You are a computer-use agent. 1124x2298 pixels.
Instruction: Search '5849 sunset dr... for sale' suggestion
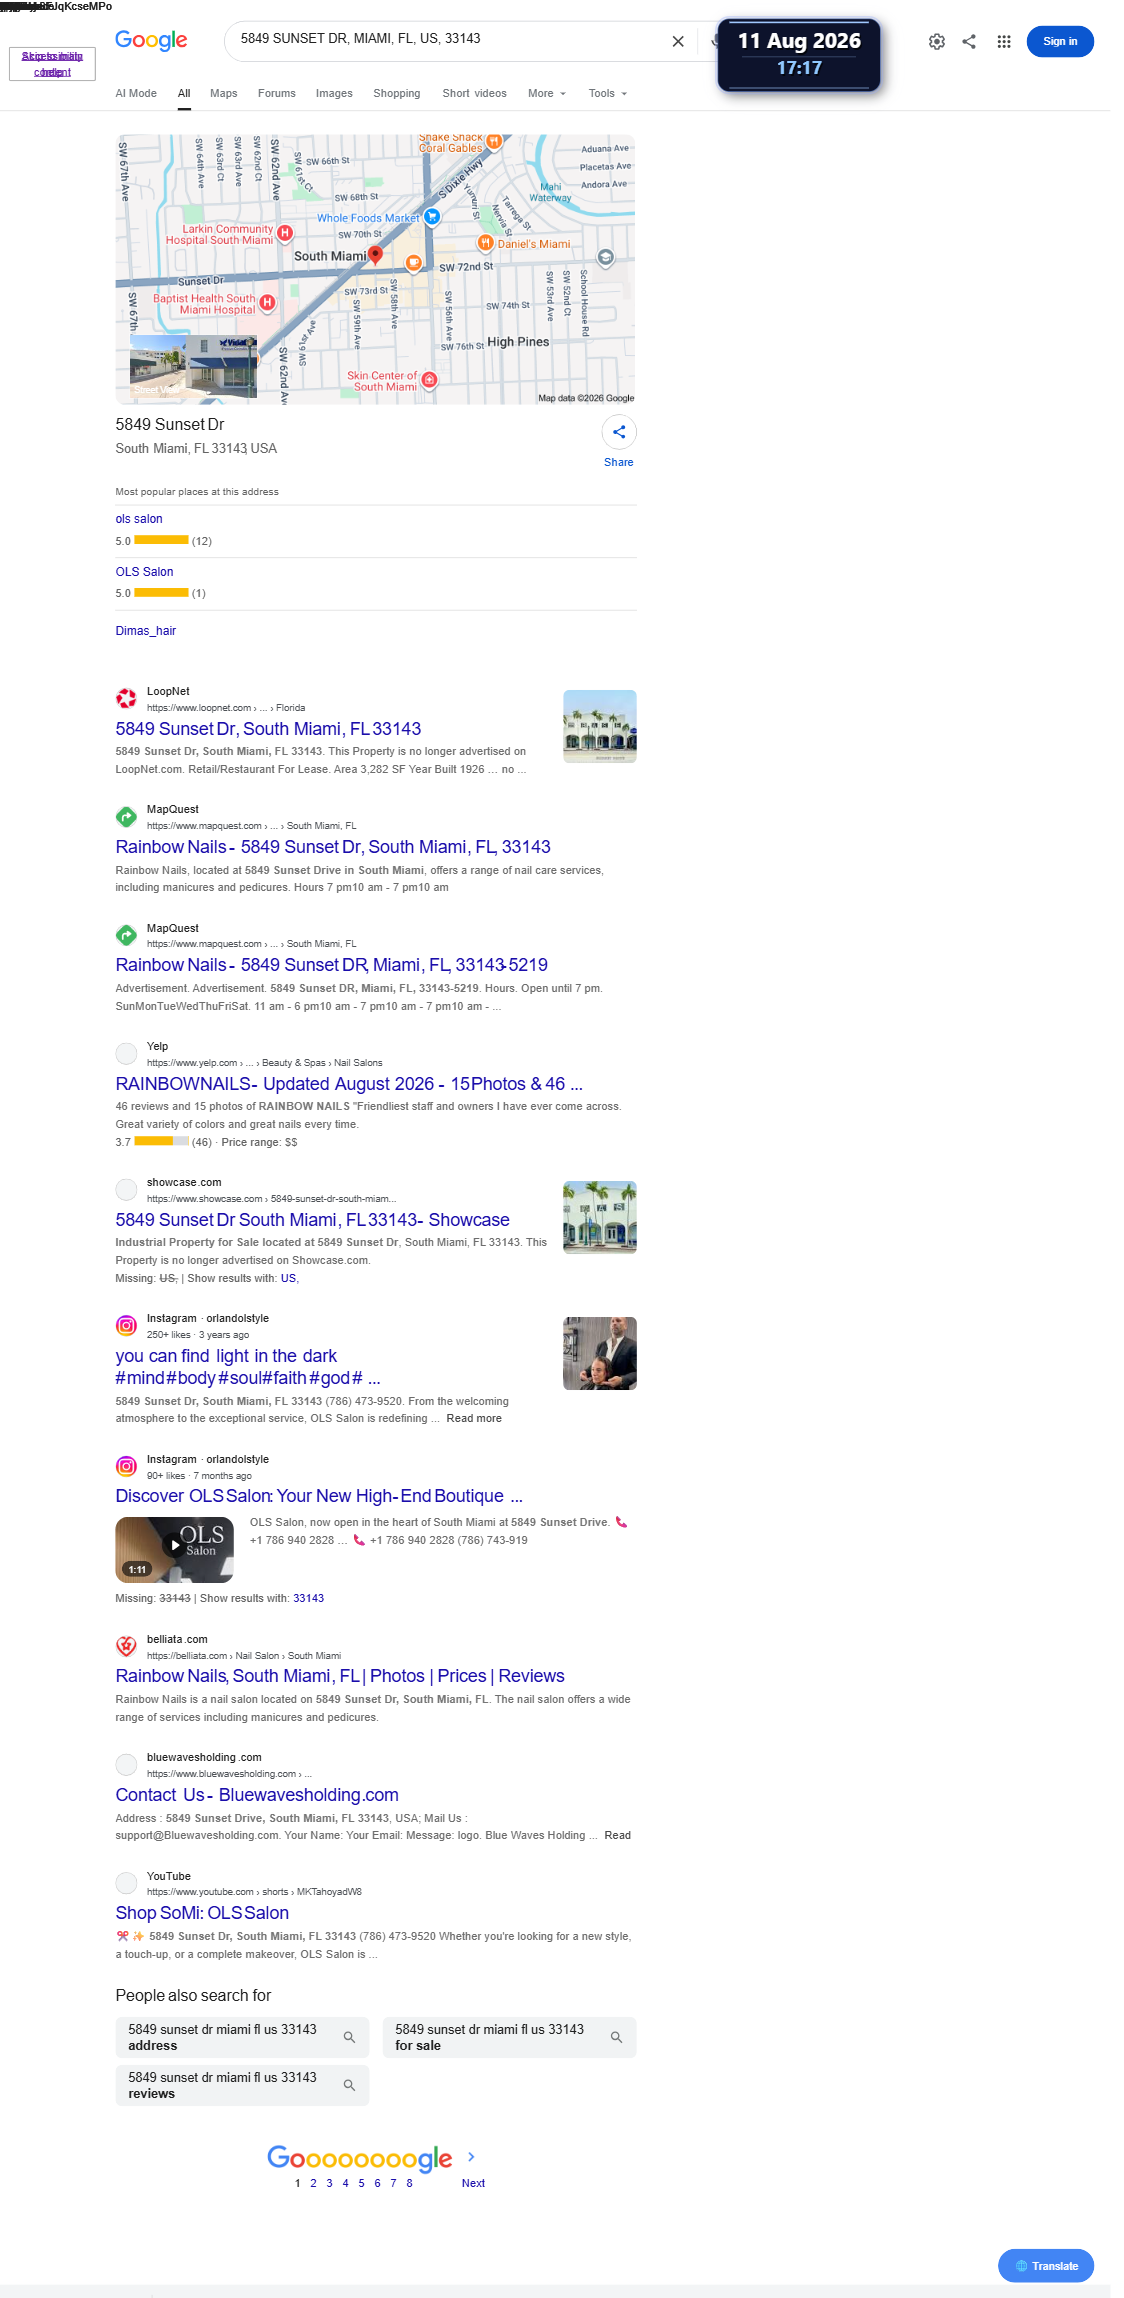(x=509, y=2037)
